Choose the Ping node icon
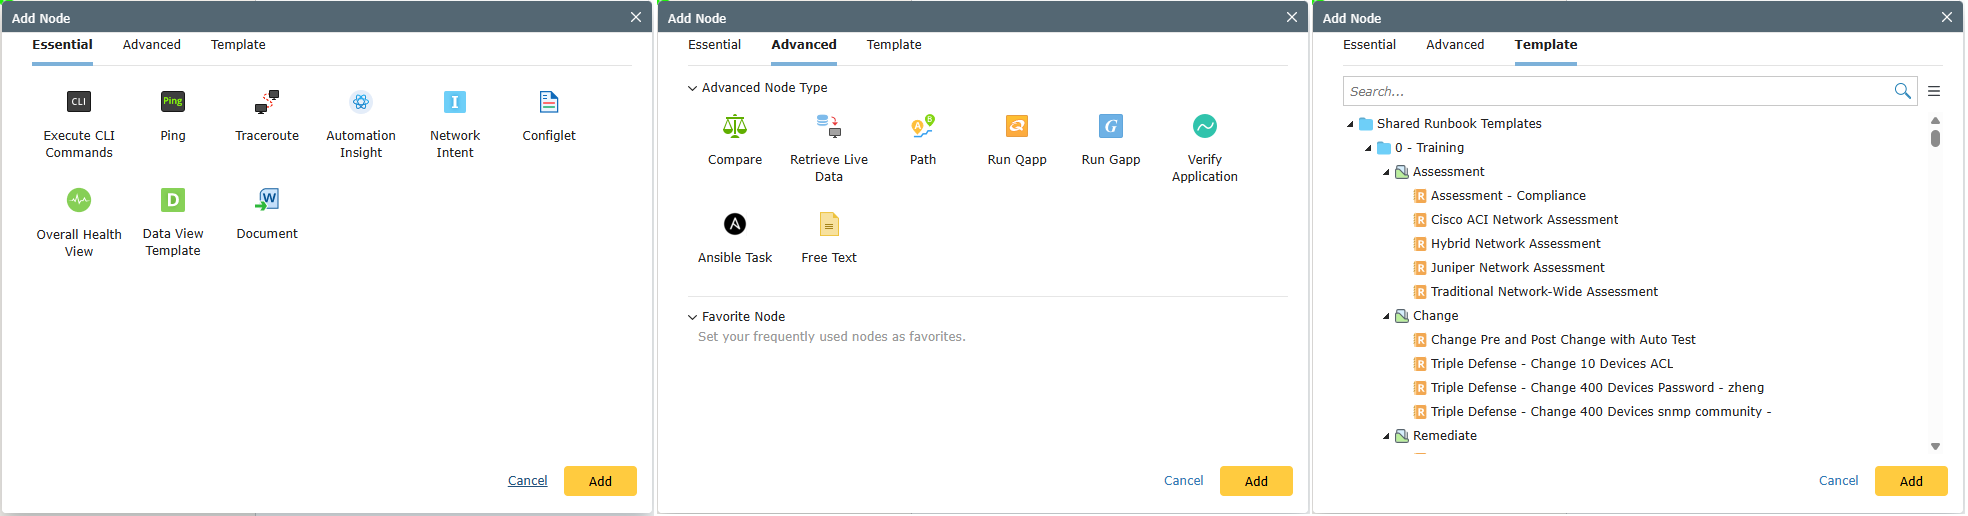 pyautogui.click(x=173, y=102)
